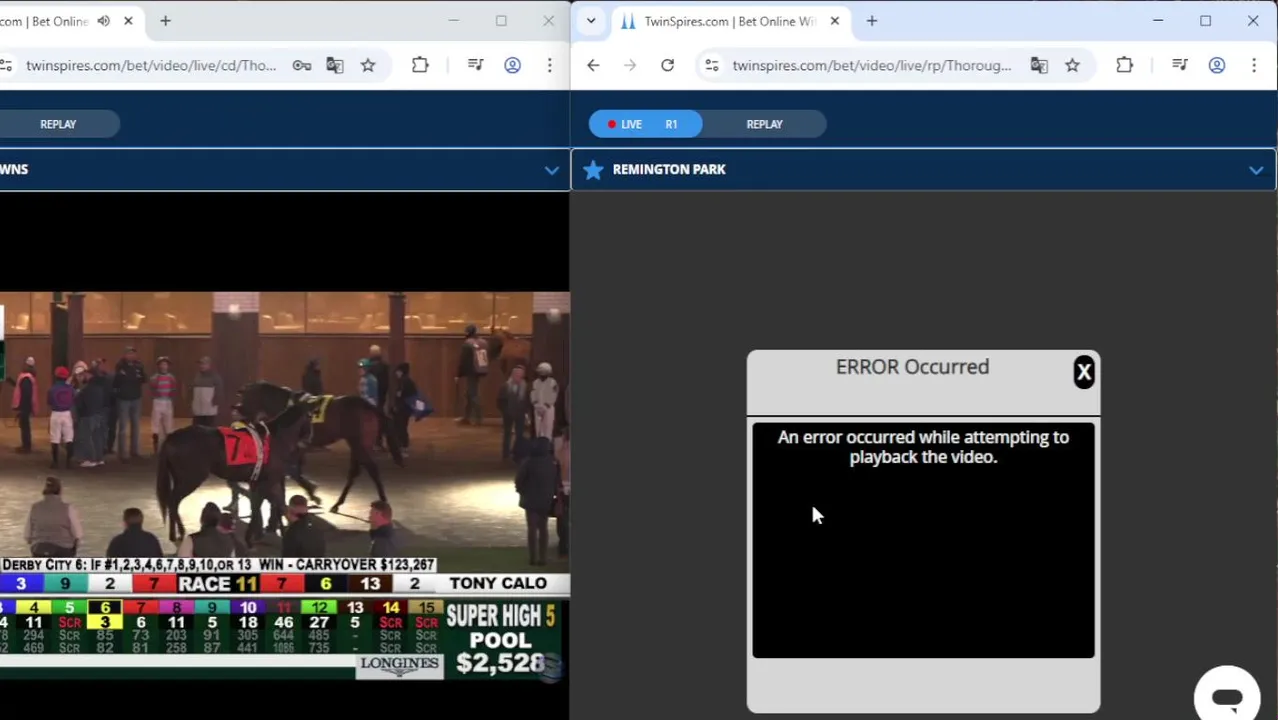Open a new tab in left browser window

tap(165, 21)
